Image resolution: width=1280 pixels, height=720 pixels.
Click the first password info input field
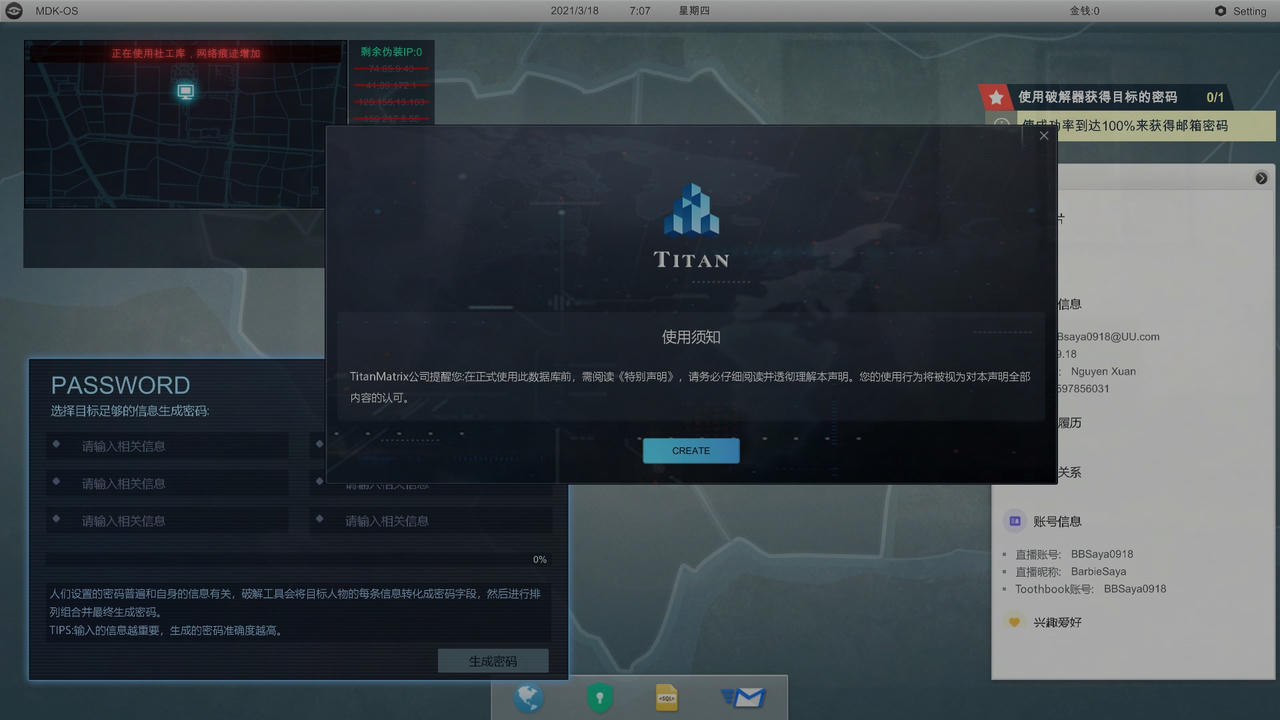pos(167,446)
